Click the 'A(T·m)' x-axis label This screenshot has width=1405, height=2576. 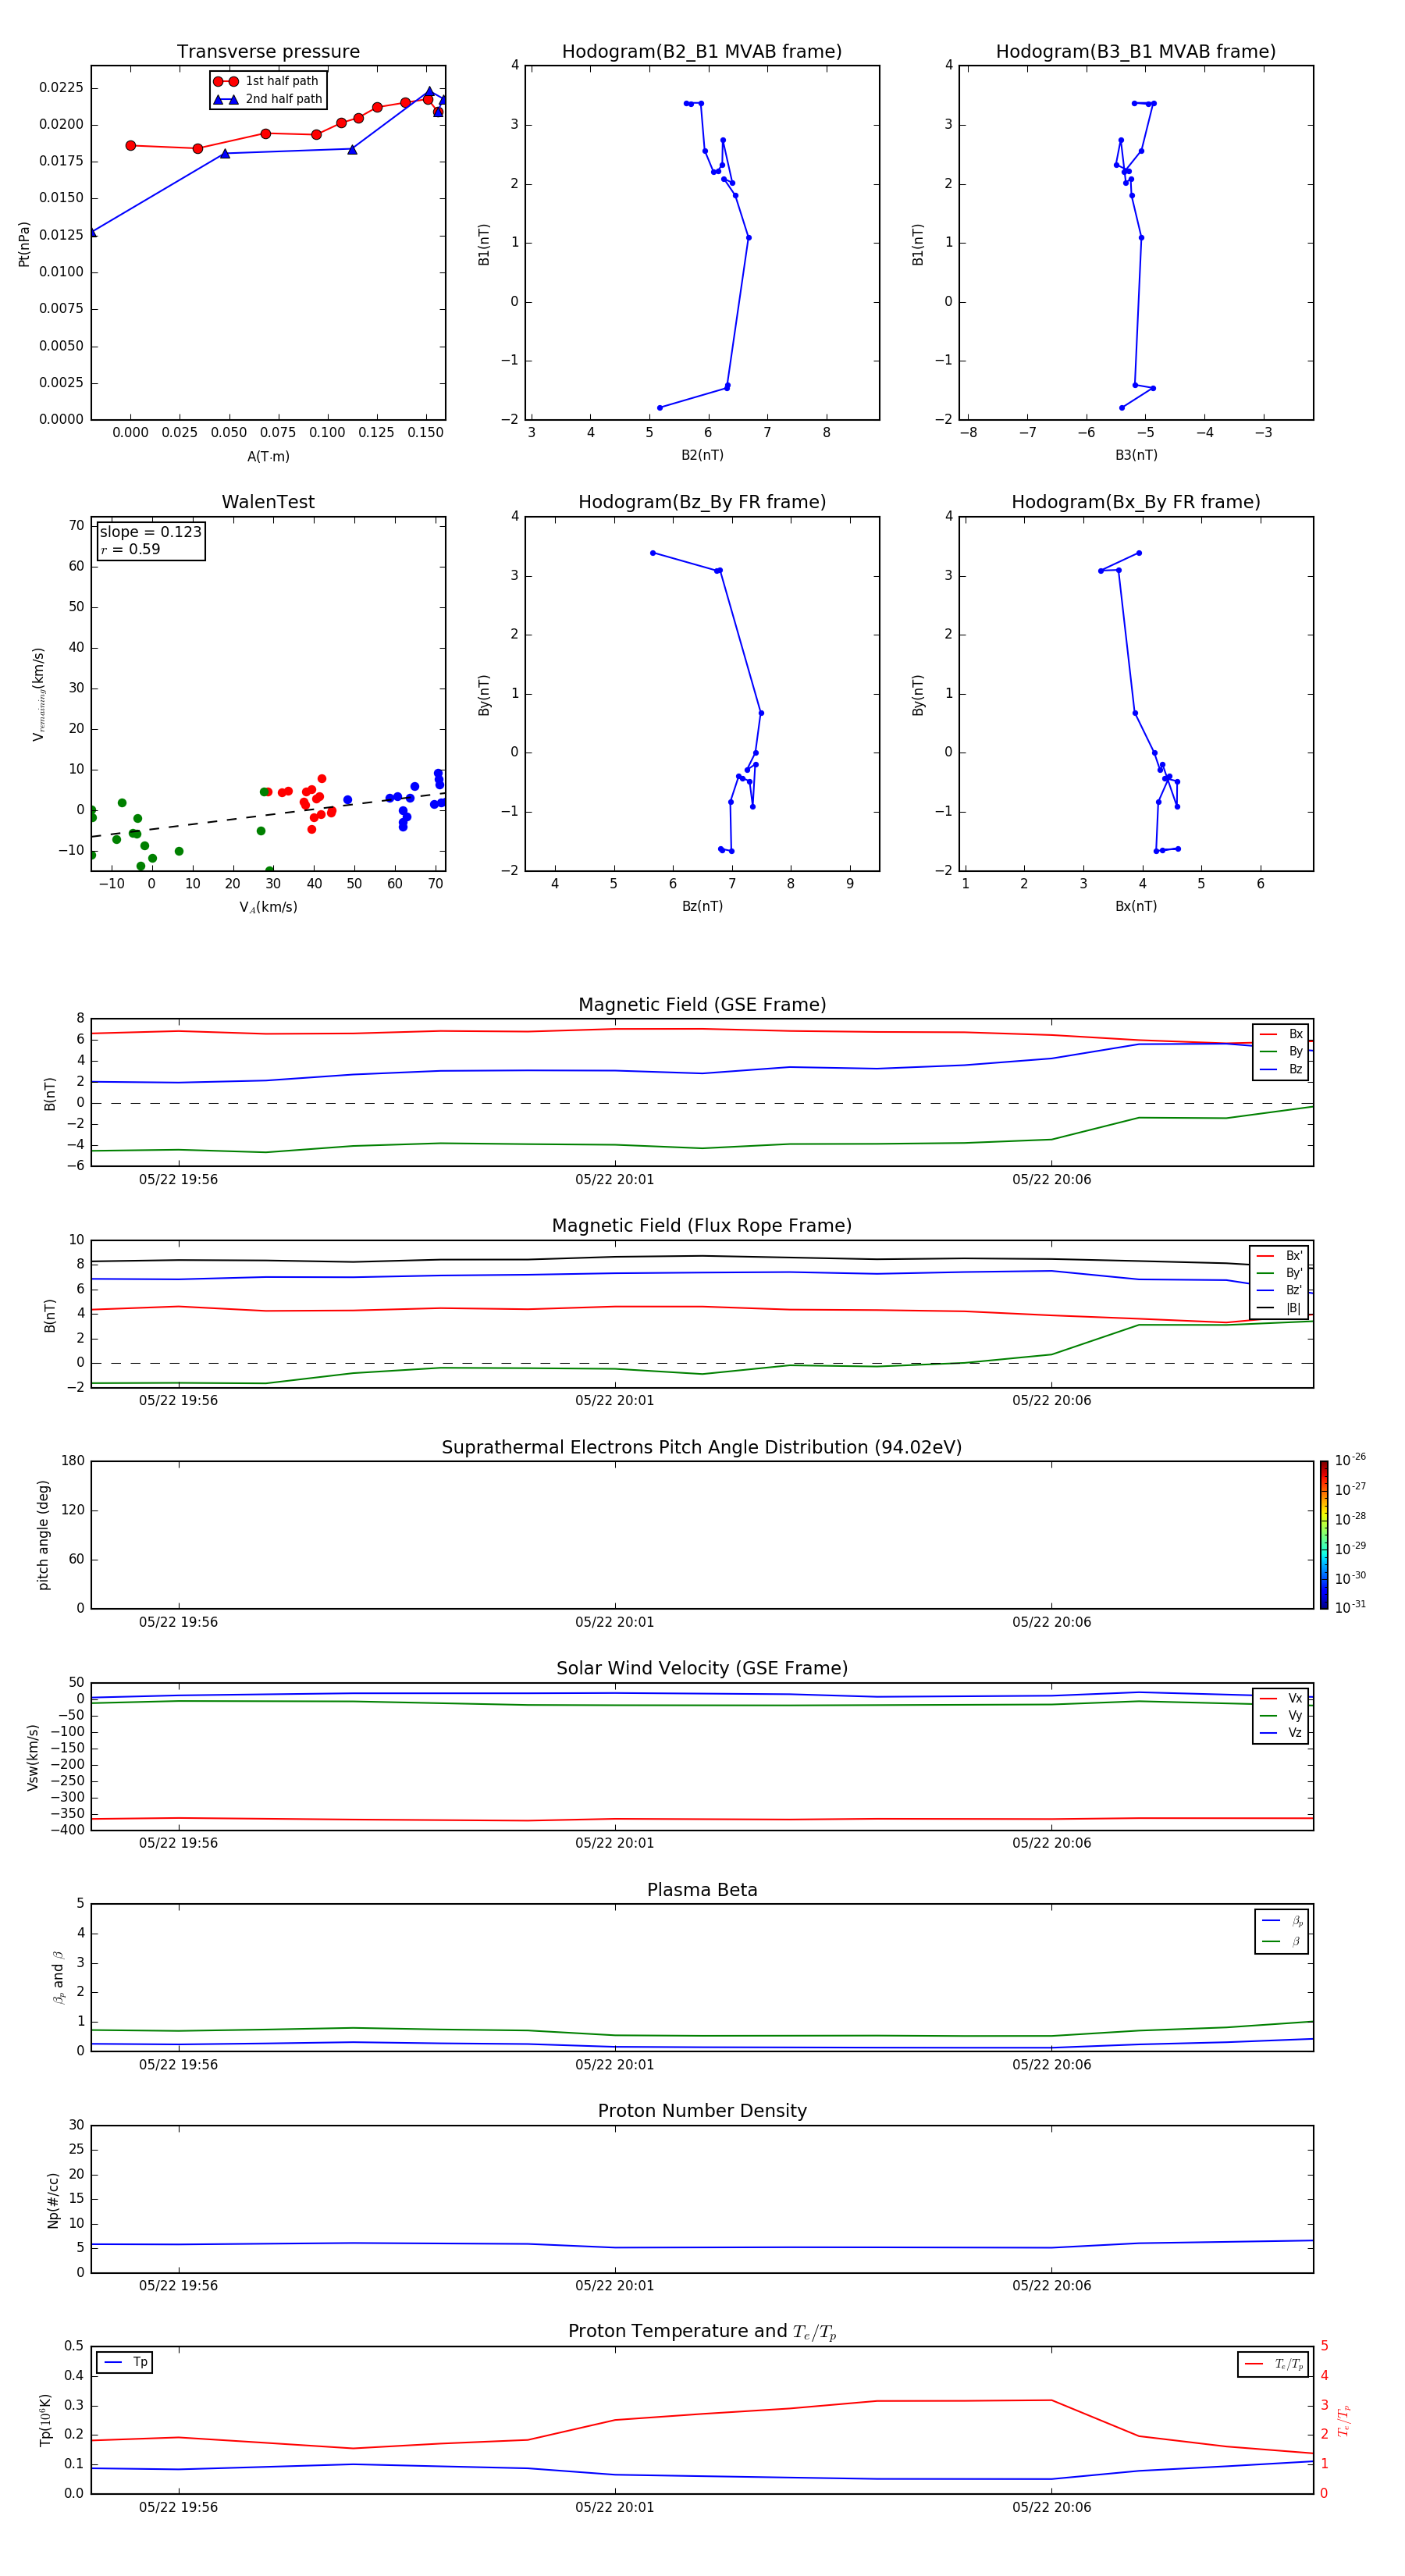268,456
